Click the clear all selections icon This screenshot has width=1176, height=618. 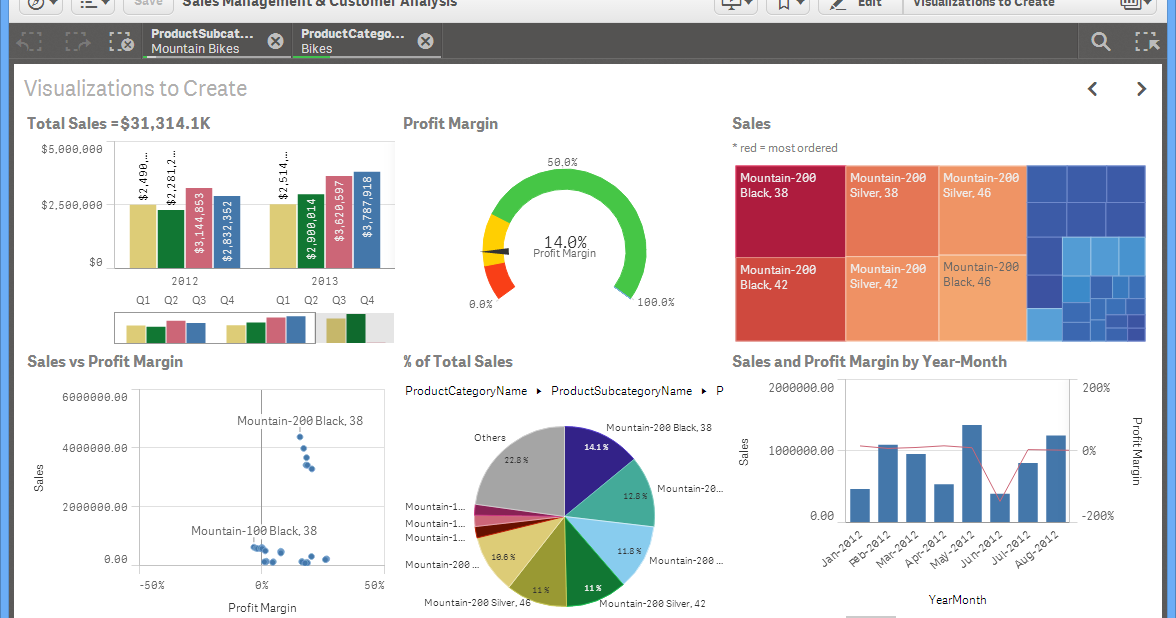coord(122,42)
